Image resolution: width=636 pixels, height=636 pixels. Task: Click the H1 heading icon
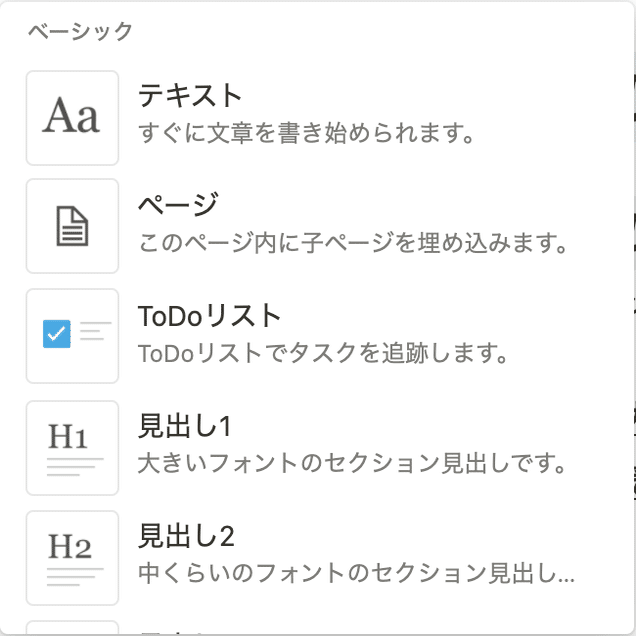[72, 447]
